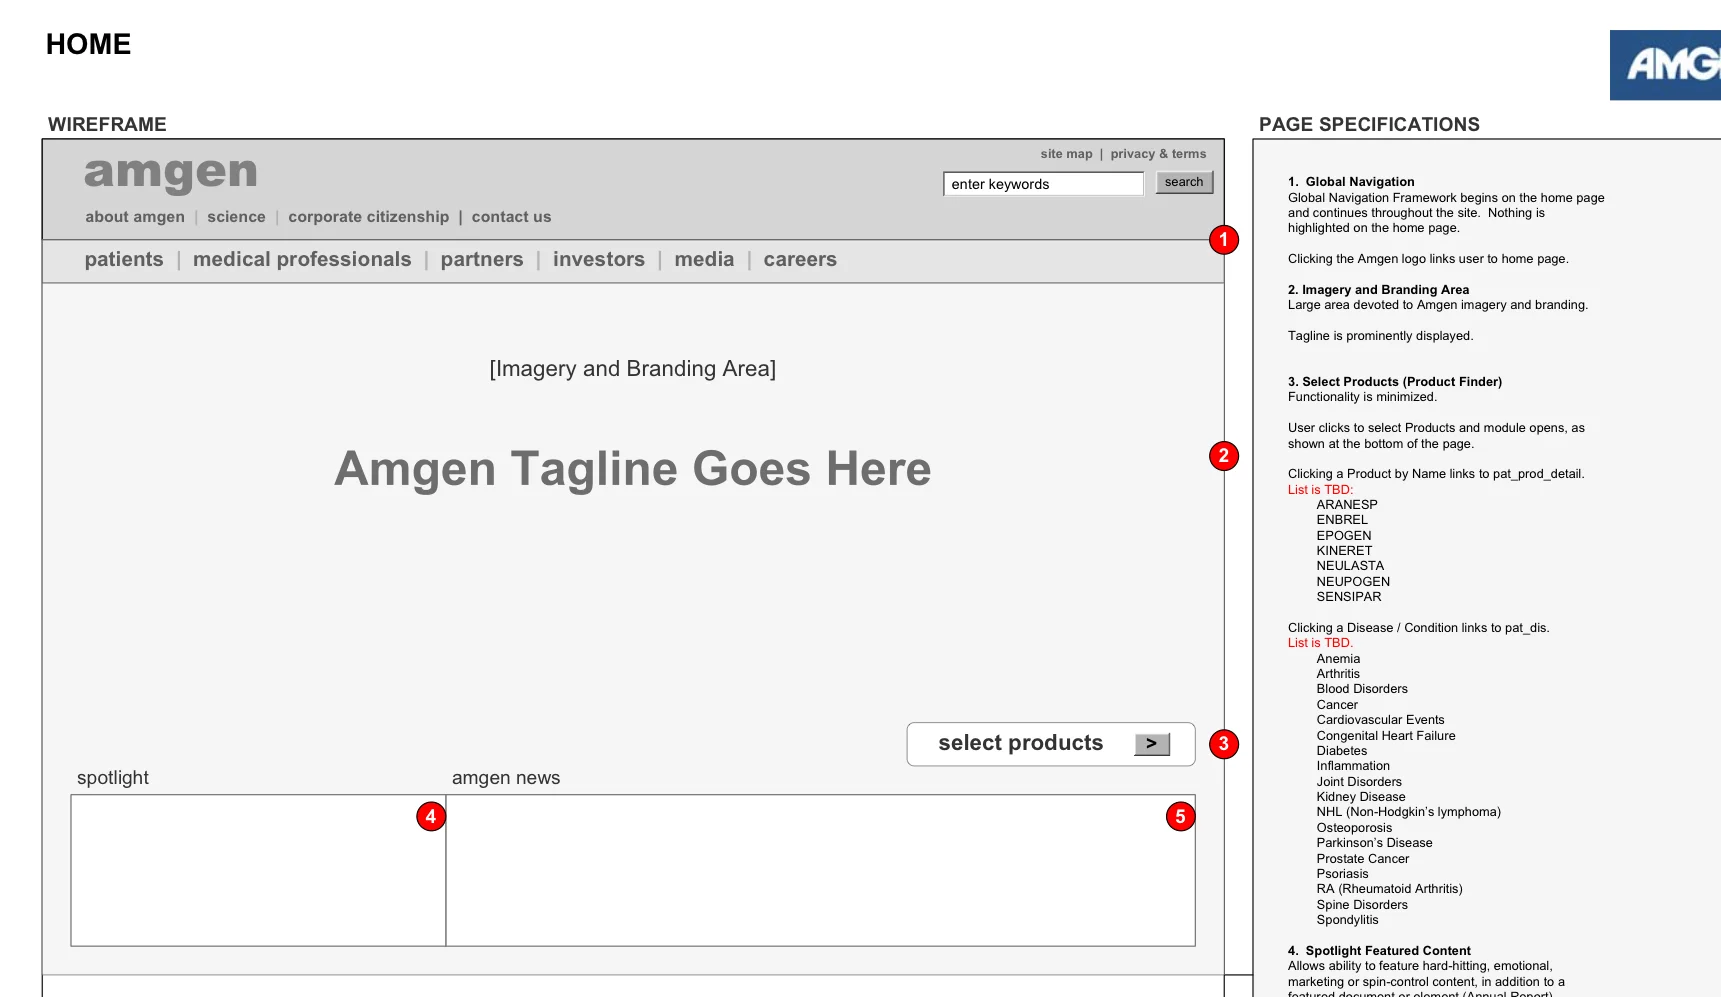This screenshot has width=1721, height=997.
Task: Open the site map link
Action: [1066, 154]
